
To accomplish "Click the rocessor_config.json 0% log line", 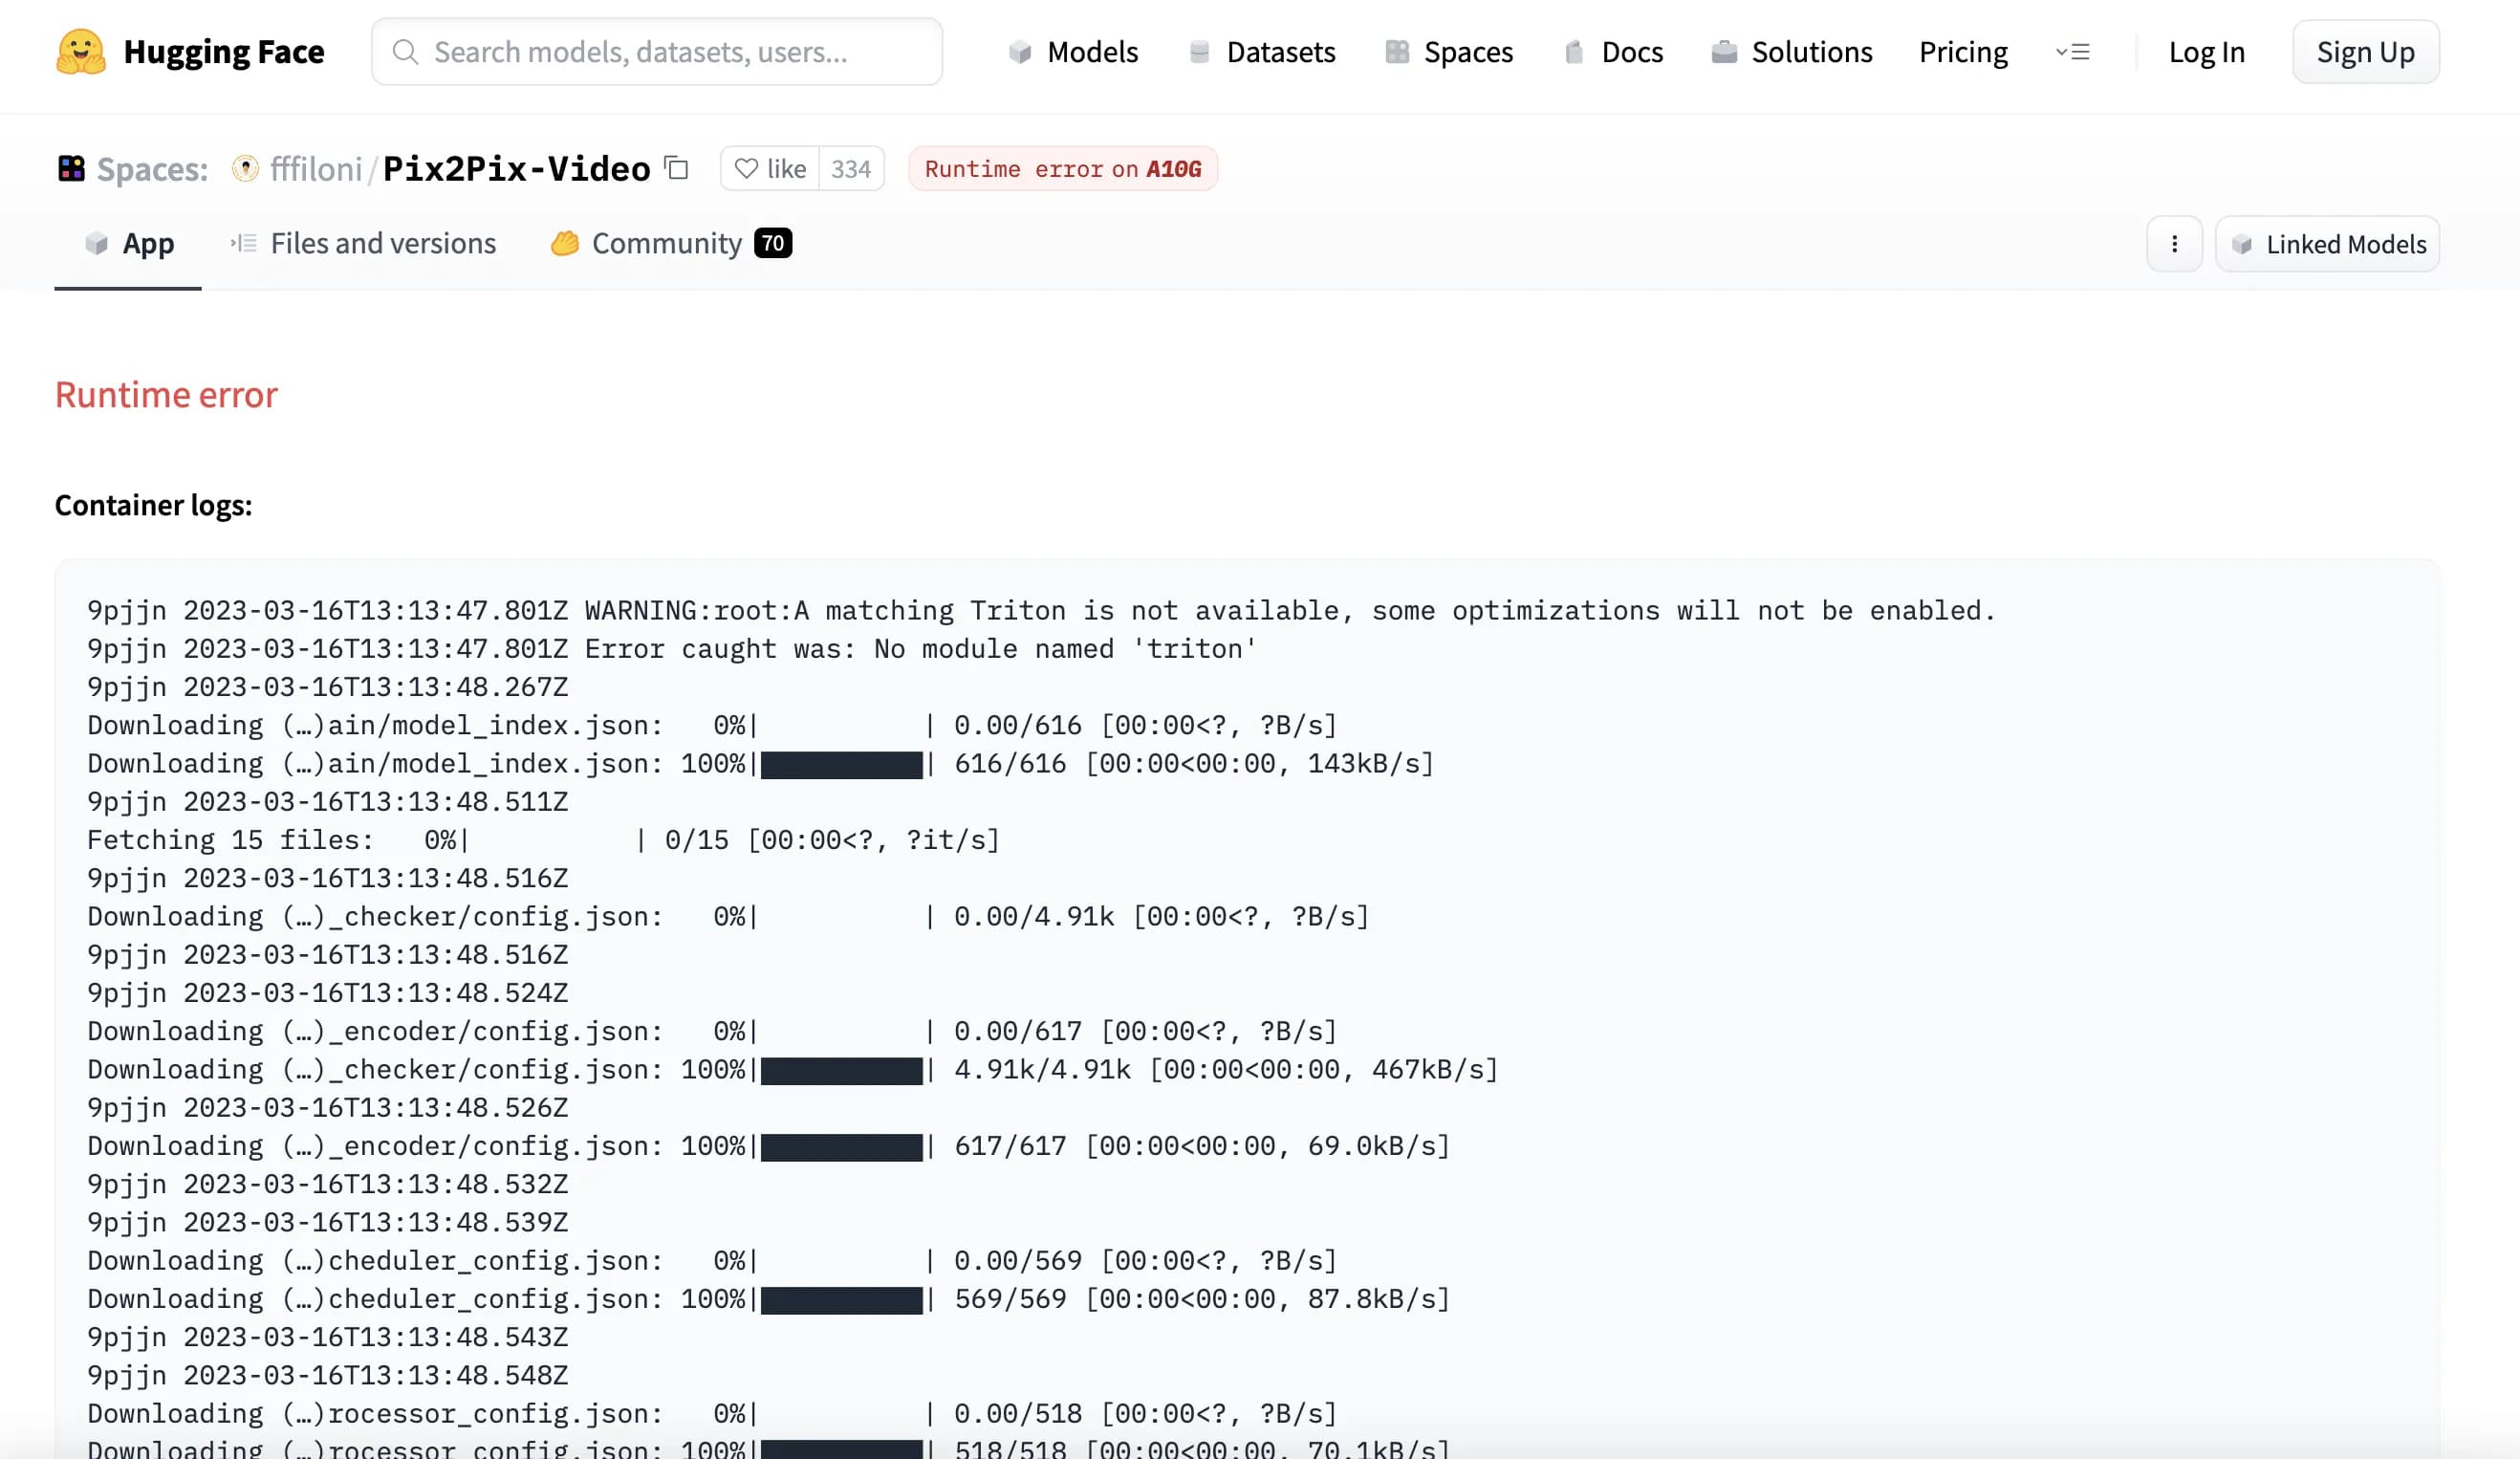I will pyautogui.click(x=712, y=1413).
